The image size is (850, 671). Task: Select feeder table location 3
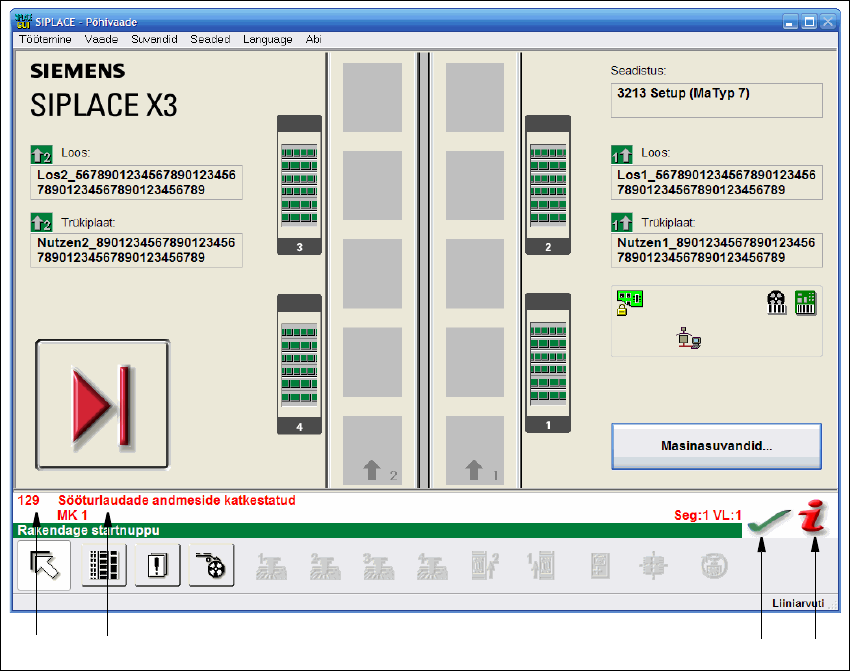coord(299,185)
